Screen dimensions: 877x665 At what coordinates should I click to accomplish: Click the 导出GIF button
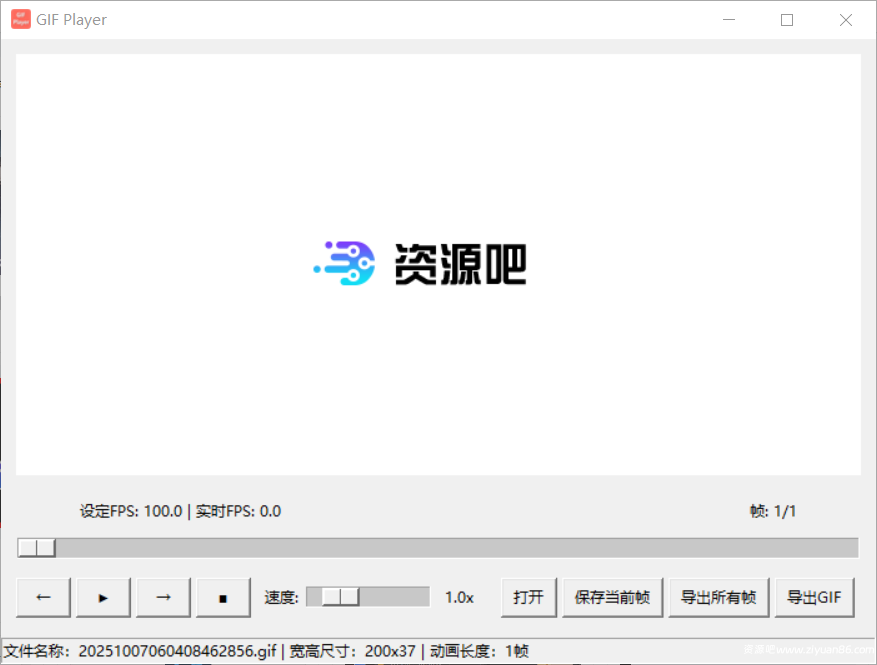(814, 597)
